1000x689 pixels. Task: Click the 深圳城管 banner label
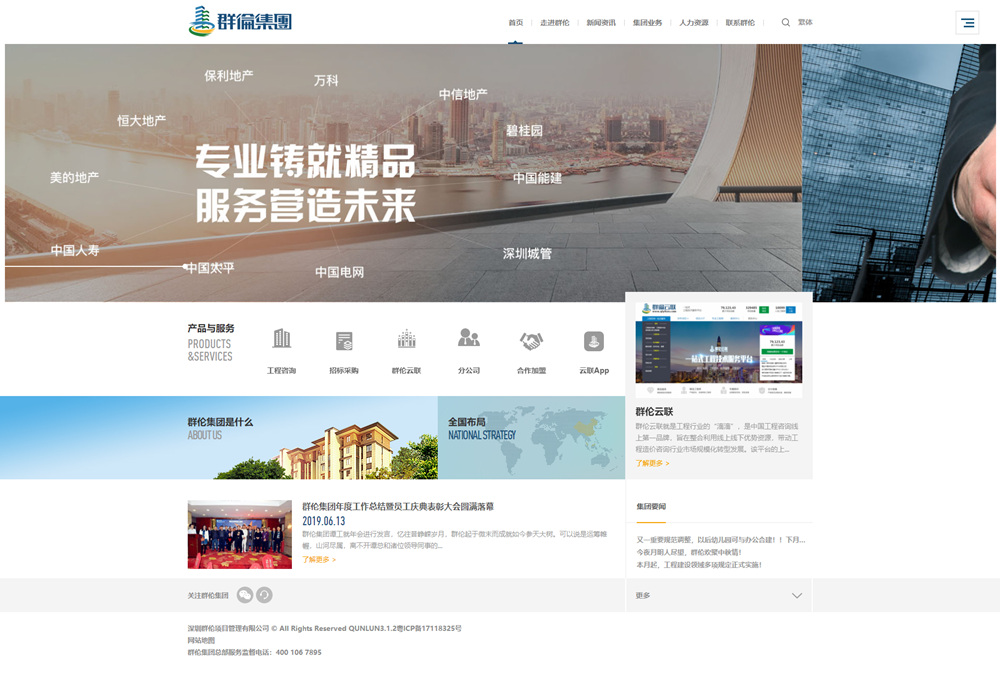pyautogui.click(x=527, y=254)
